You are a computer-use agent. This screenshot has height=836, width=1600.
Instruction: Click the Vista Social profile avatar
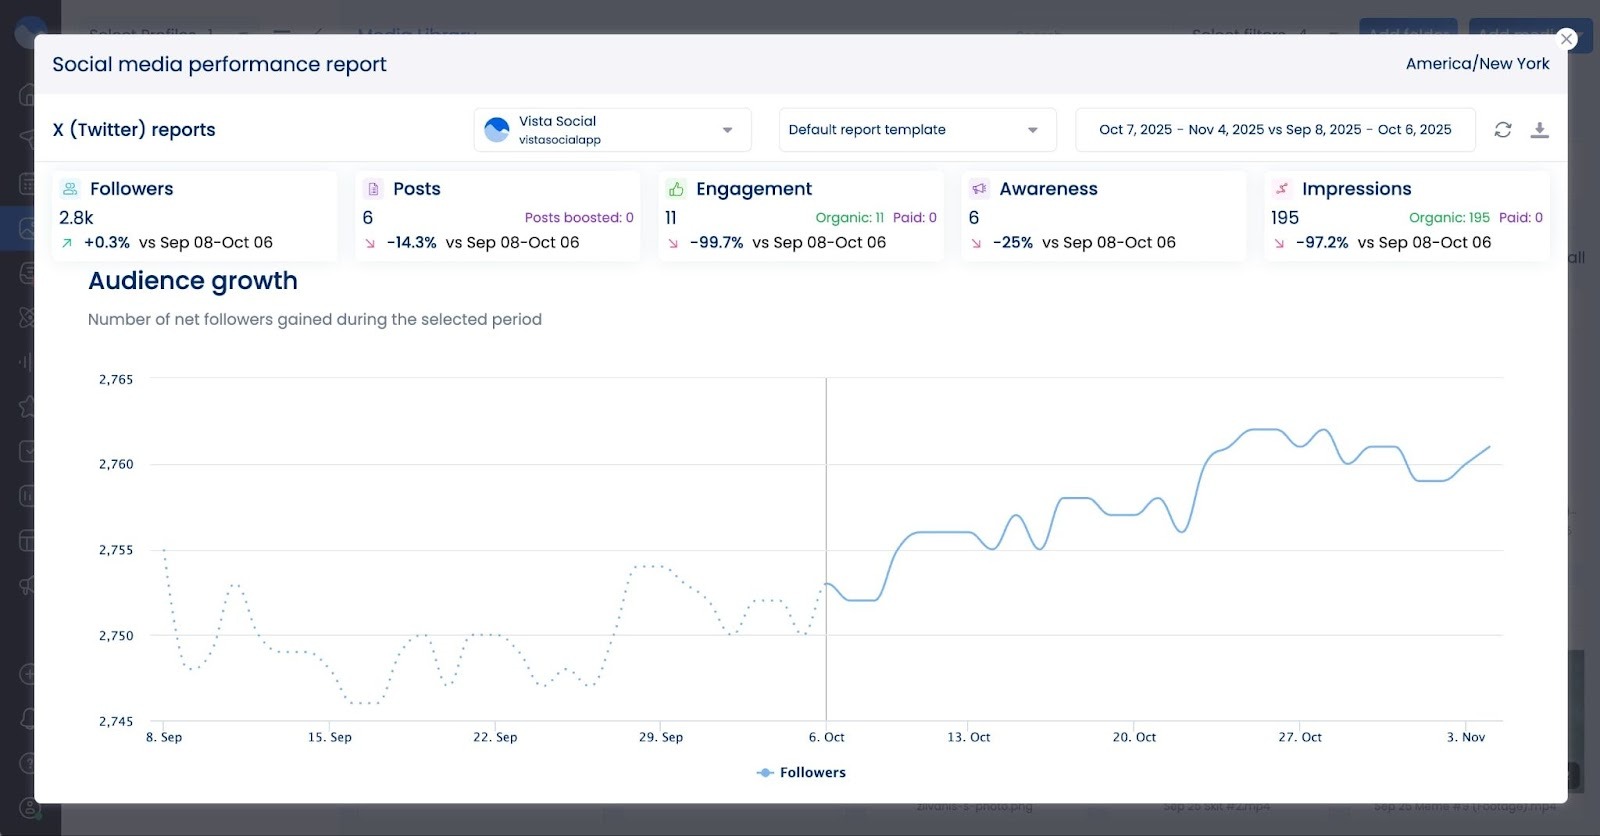pos(496,130)
